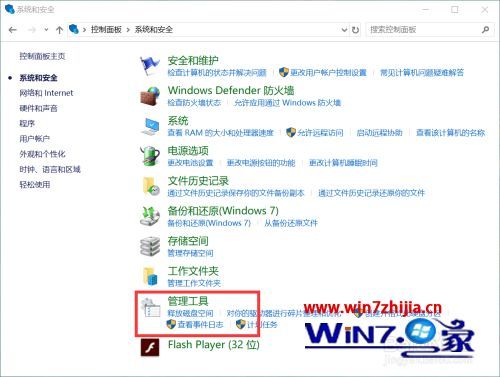
Task: Open 轻松使用 in the sidebar
Action: 35,184
